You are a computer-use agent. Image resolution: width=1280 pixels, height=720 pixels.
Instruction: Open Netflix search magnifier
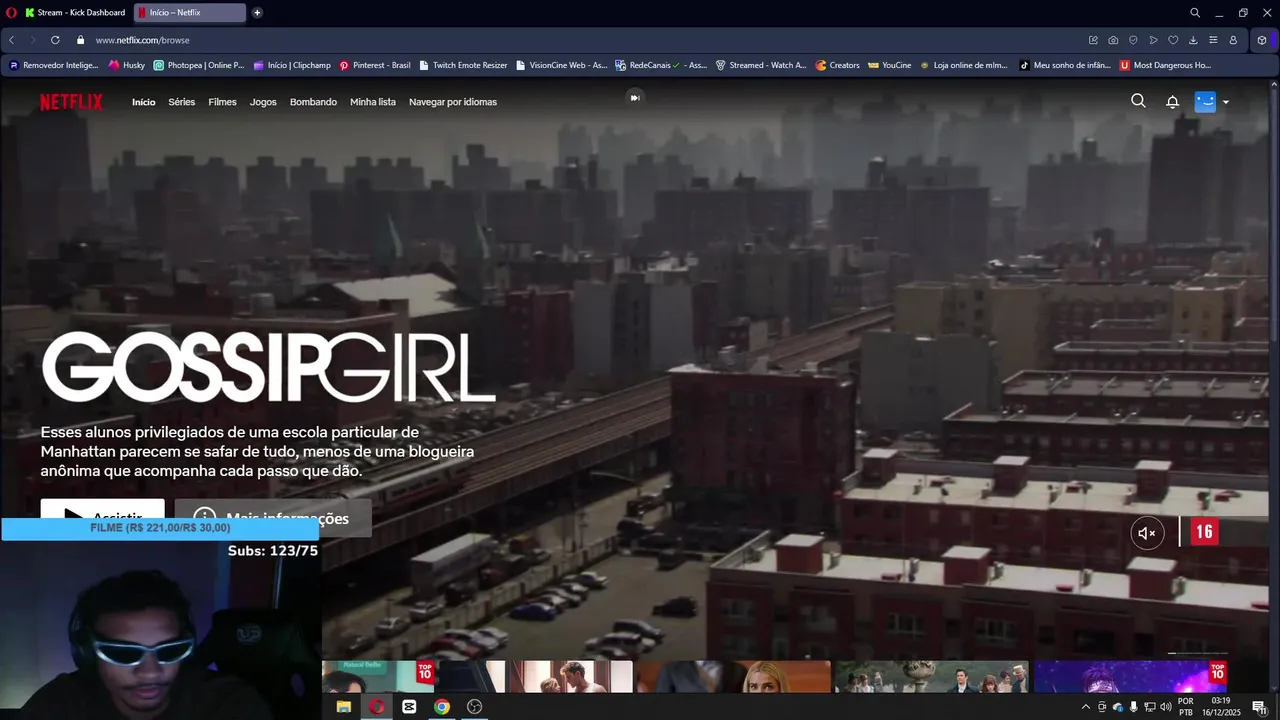(x=1138, y=101)
